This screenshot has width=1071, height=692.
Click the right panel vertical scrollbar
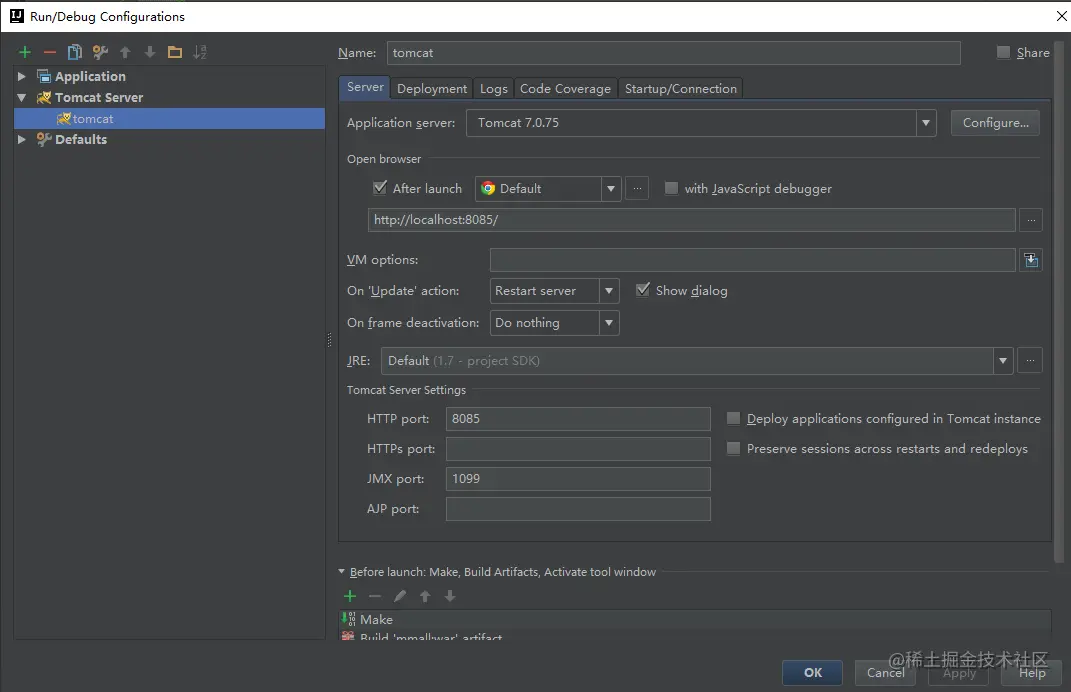click(x=1059, y=301)
